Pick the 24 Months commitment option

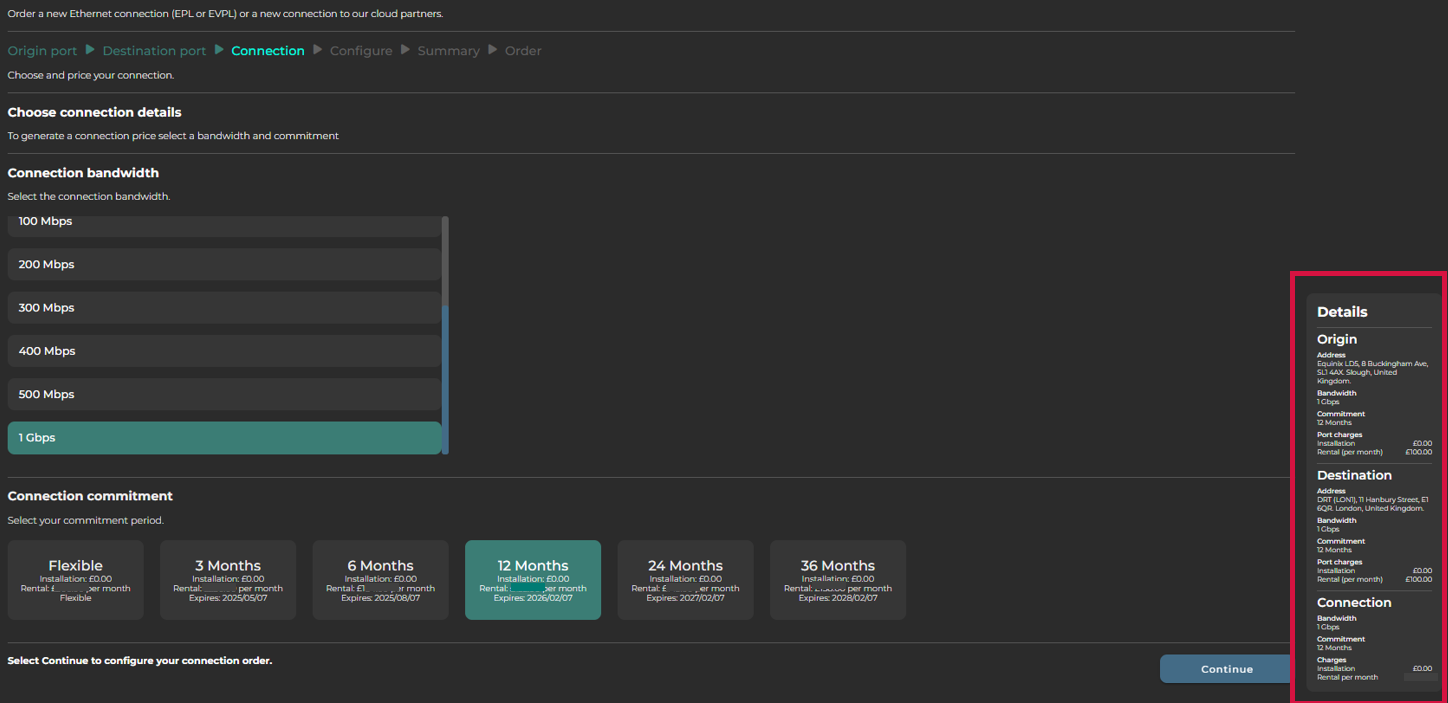click(x=685, y=580)
